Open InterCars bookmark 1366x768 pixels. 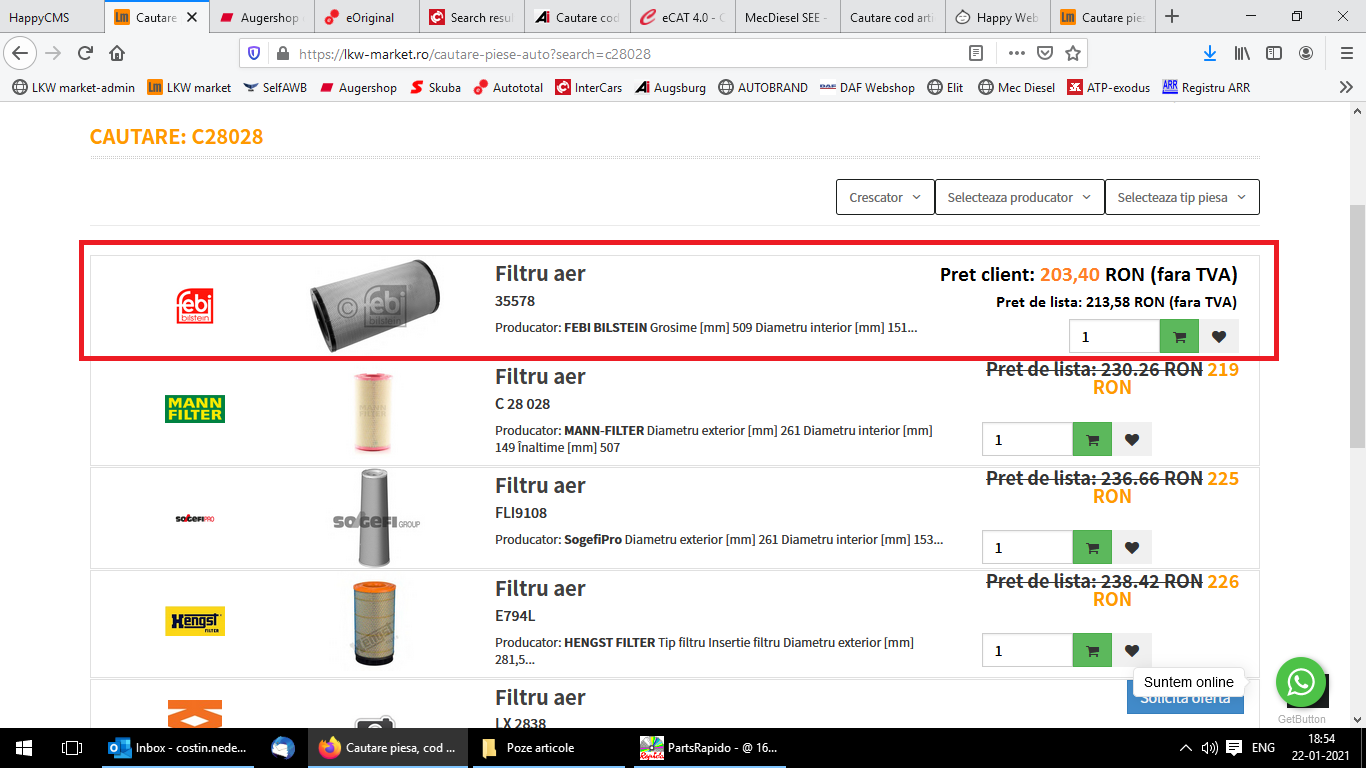(x=589, y=87)
